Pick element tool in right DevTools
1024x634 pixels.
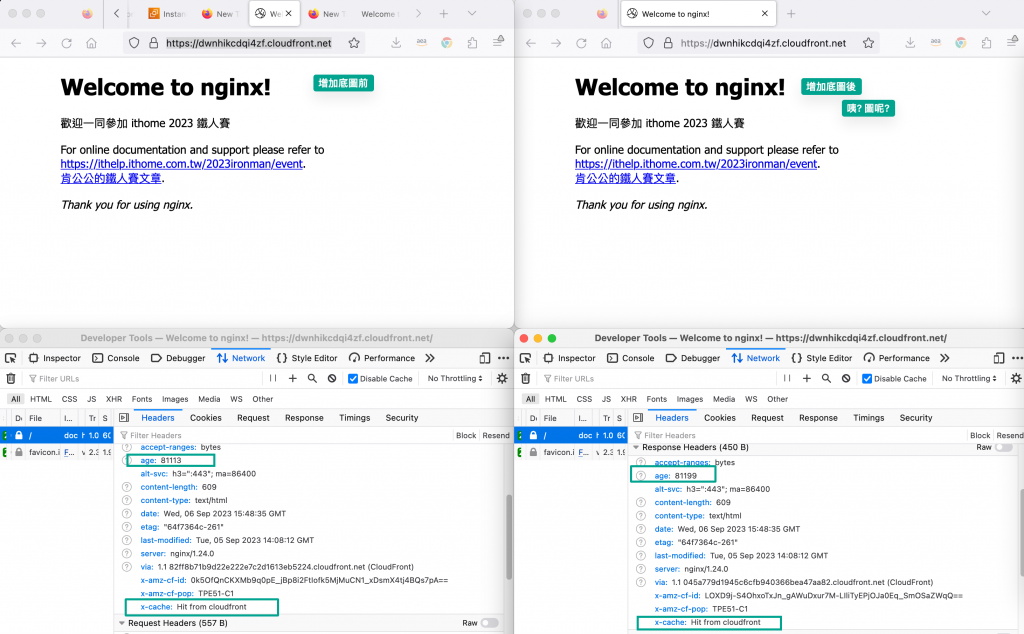(x=525, y=358)
